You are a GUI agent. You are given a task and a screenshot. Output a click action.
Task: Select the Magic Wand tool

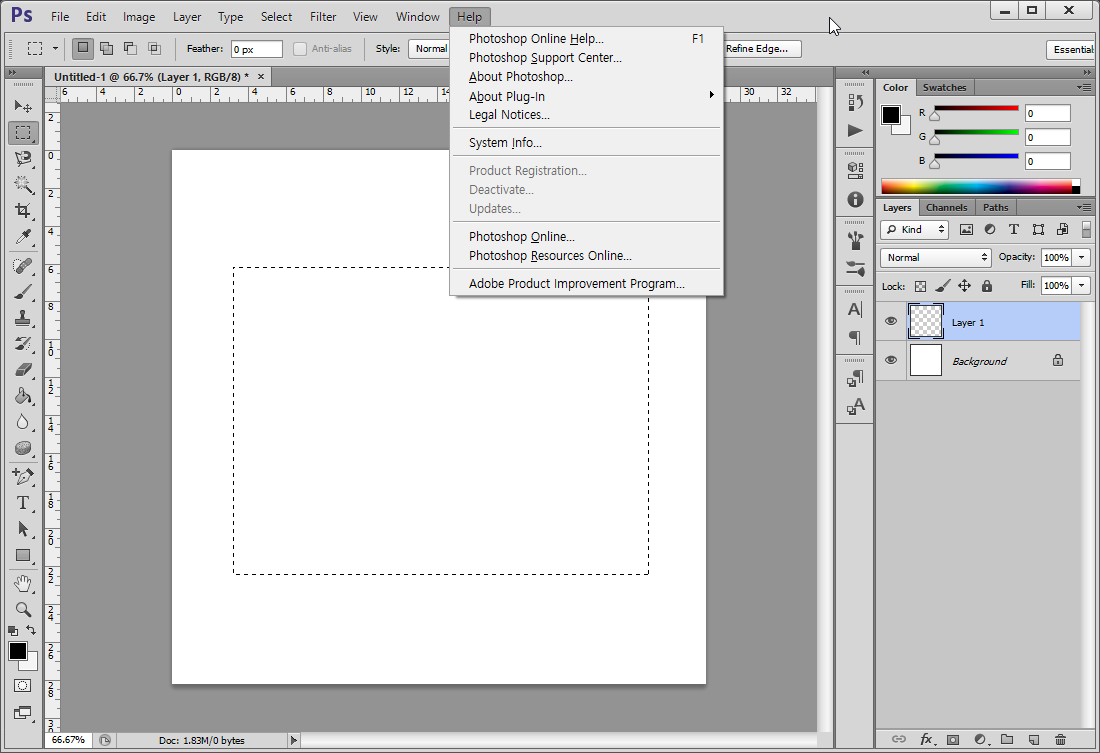tap(23, 185)
